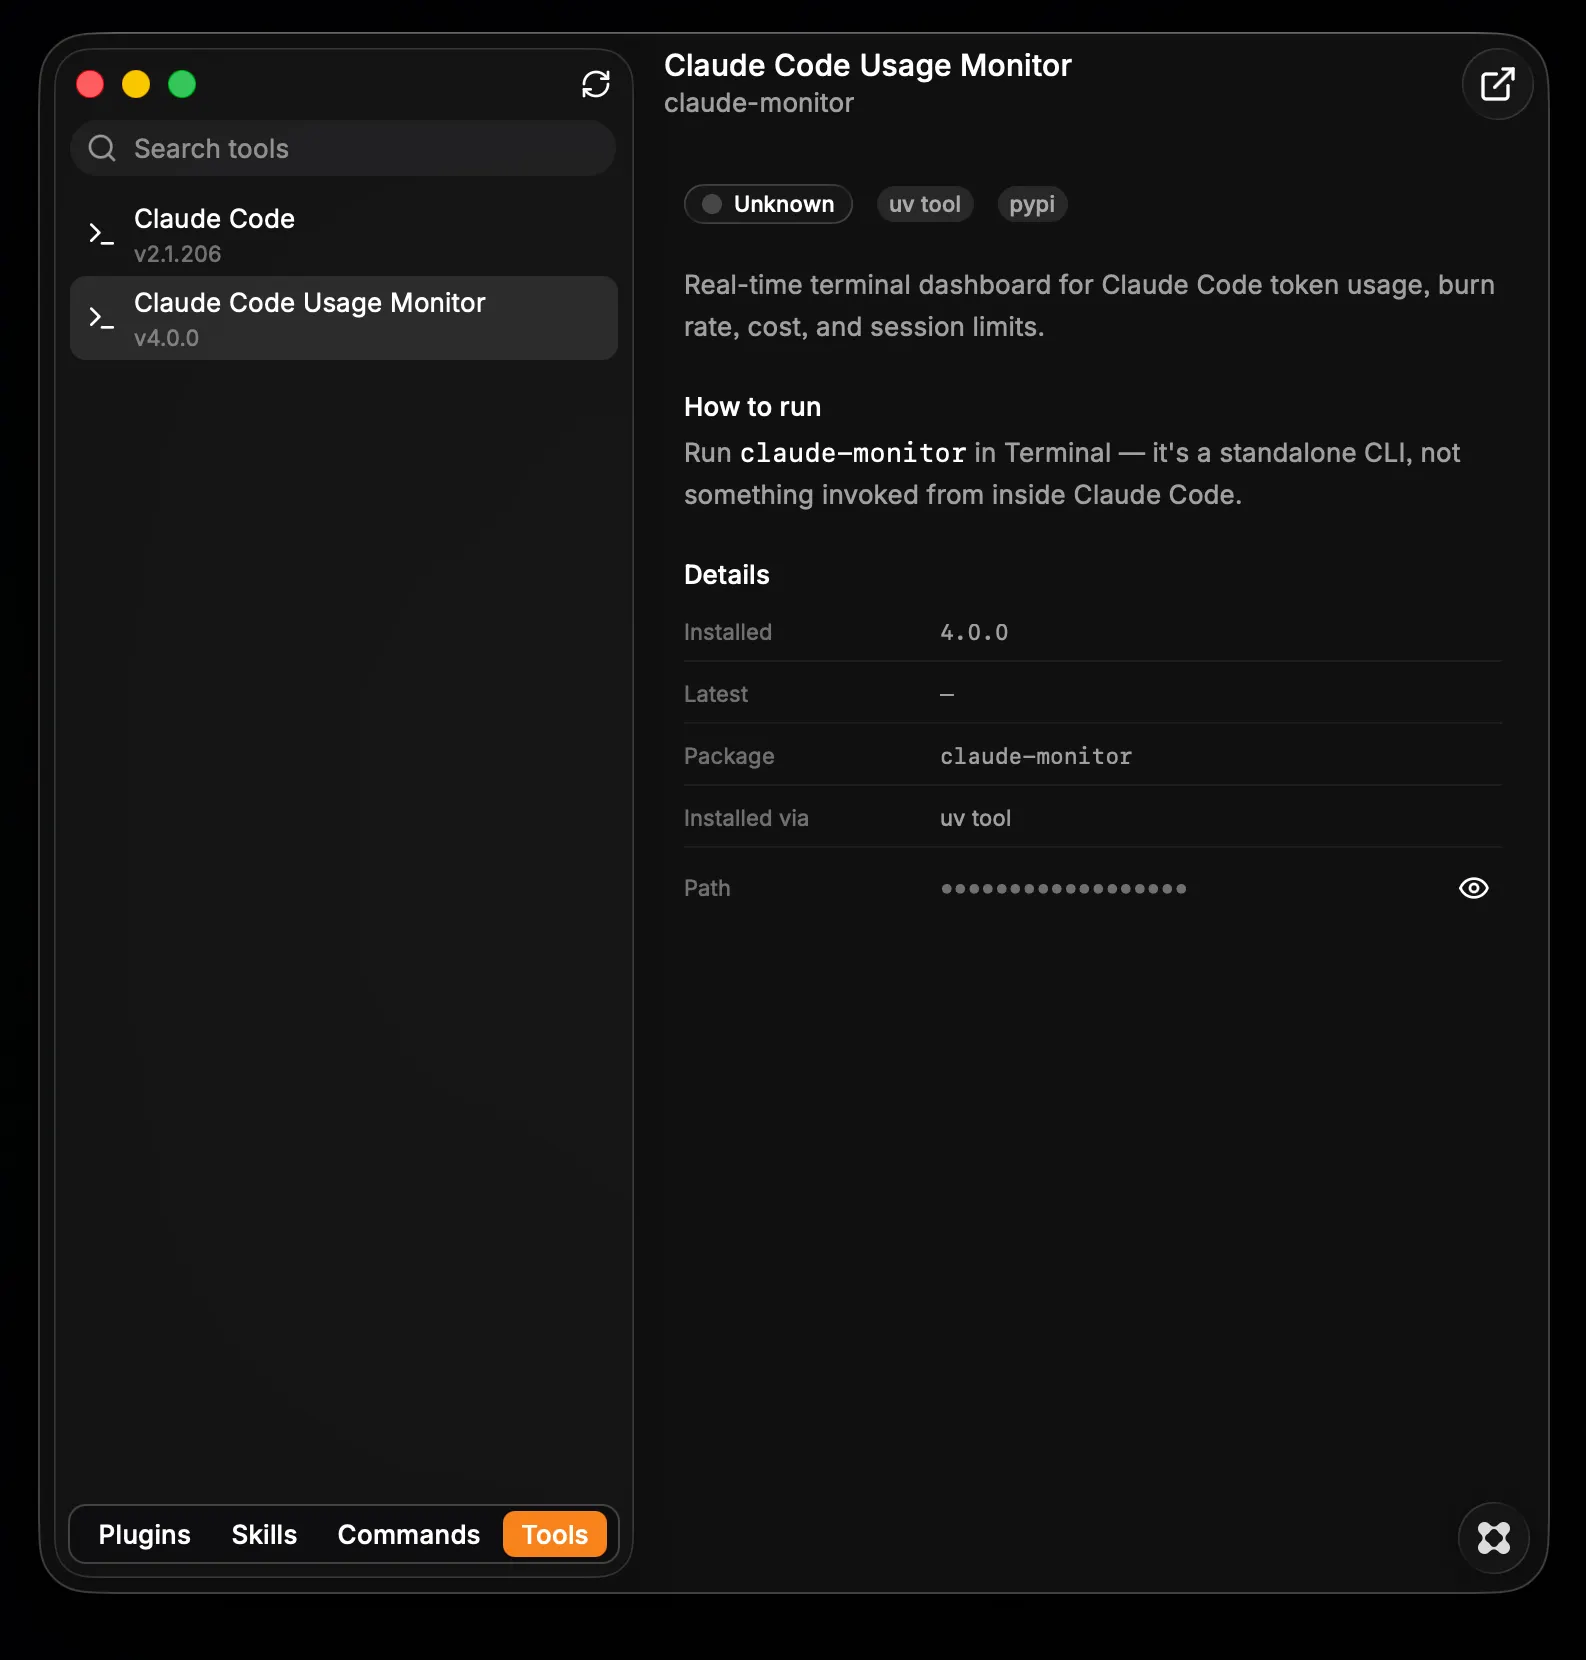Click the claude-monitor subtitle under the title
The image size is (1586, 1660).
point(759,103)
